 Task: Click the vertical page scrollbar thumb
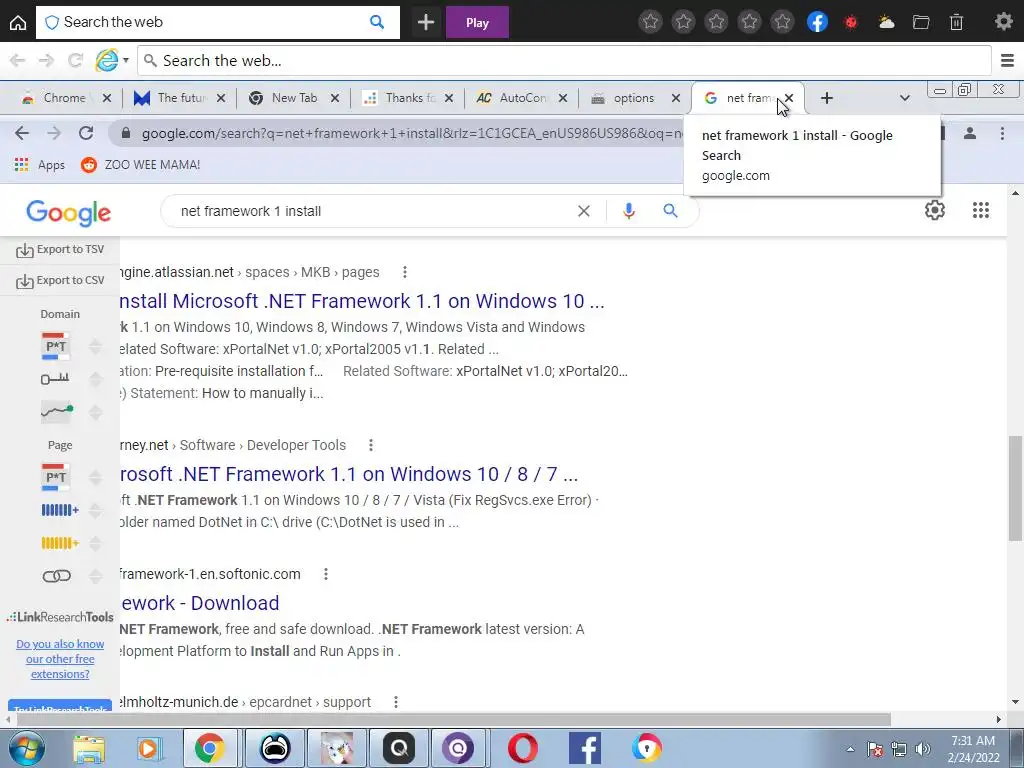(x=1015, y=488)
